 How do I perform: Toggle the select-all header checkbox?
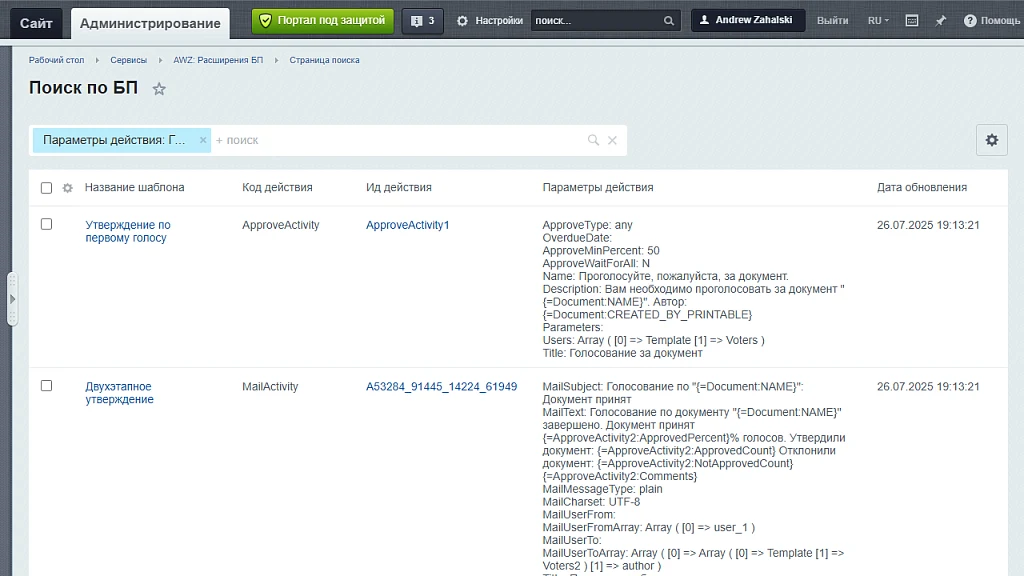[46, 188]
